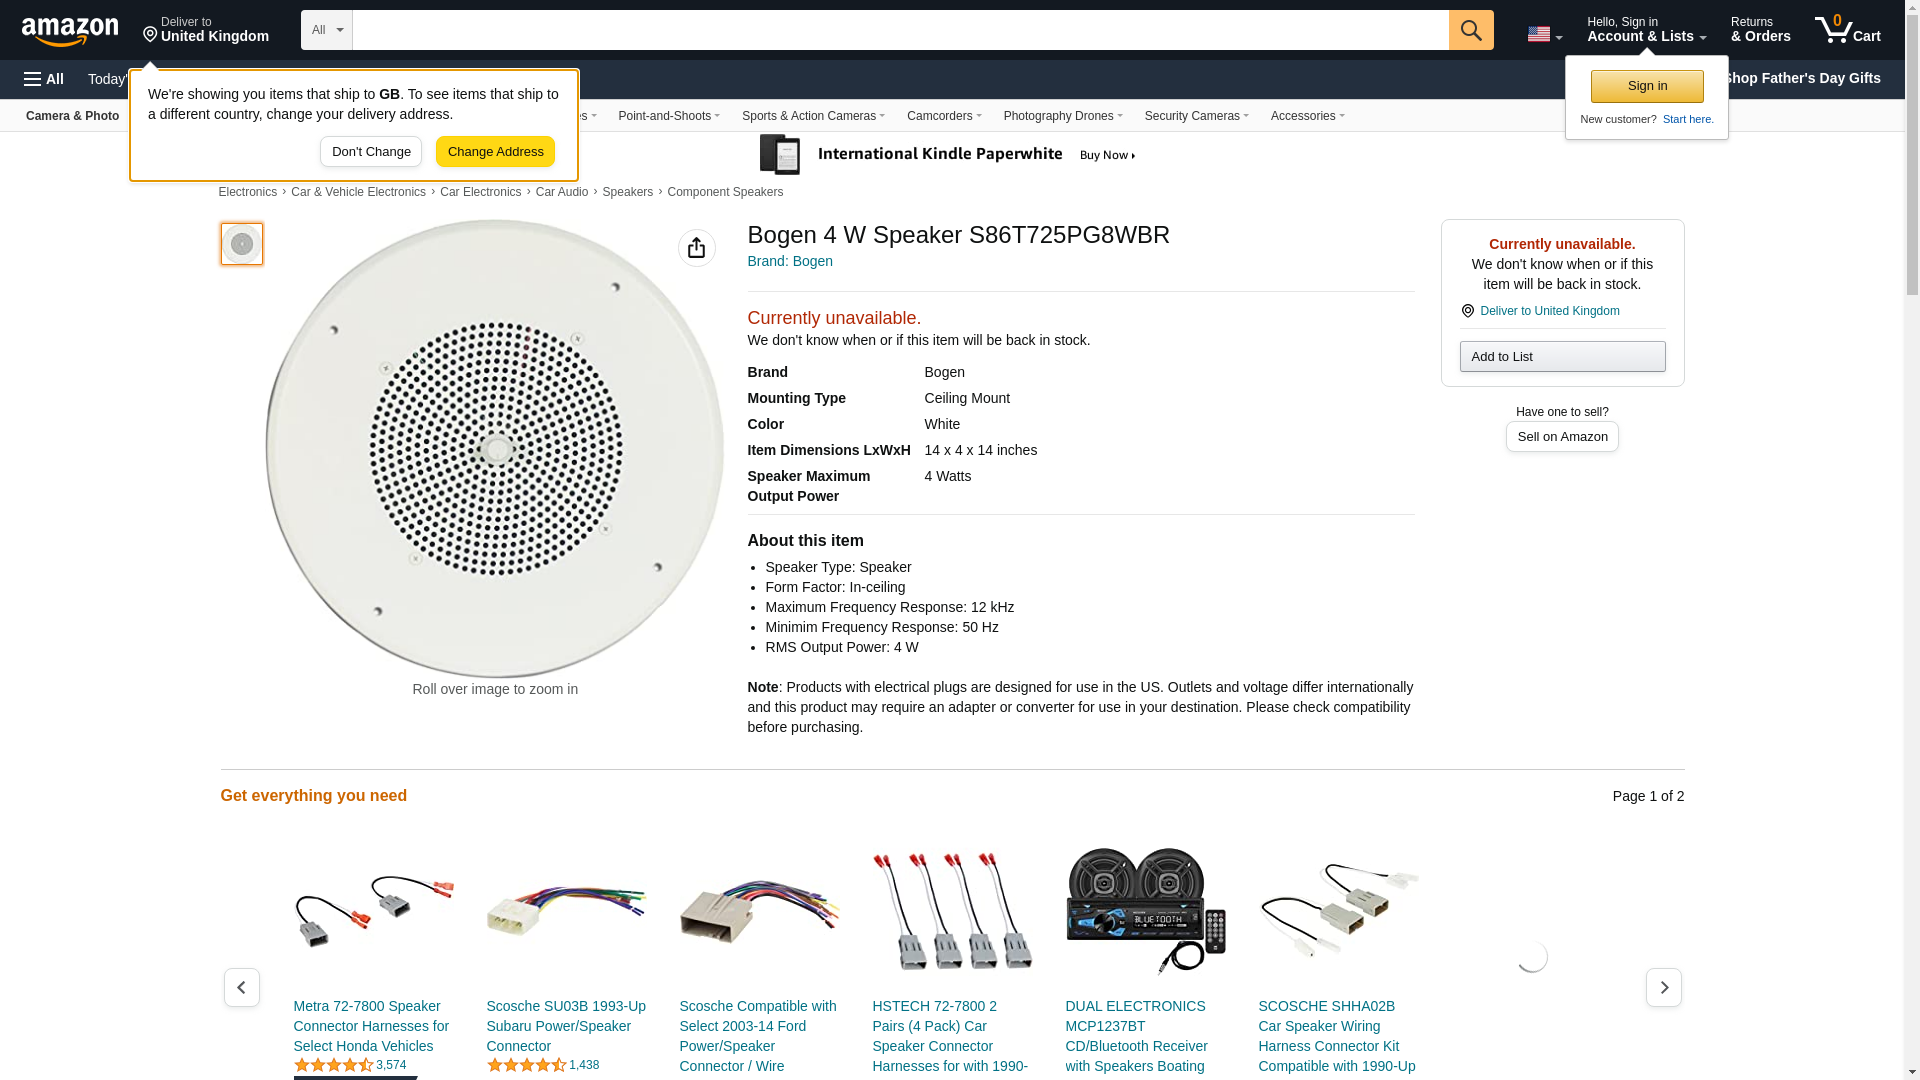Click in the search text field
The image size is (1920, 1080).
(900, 30)
